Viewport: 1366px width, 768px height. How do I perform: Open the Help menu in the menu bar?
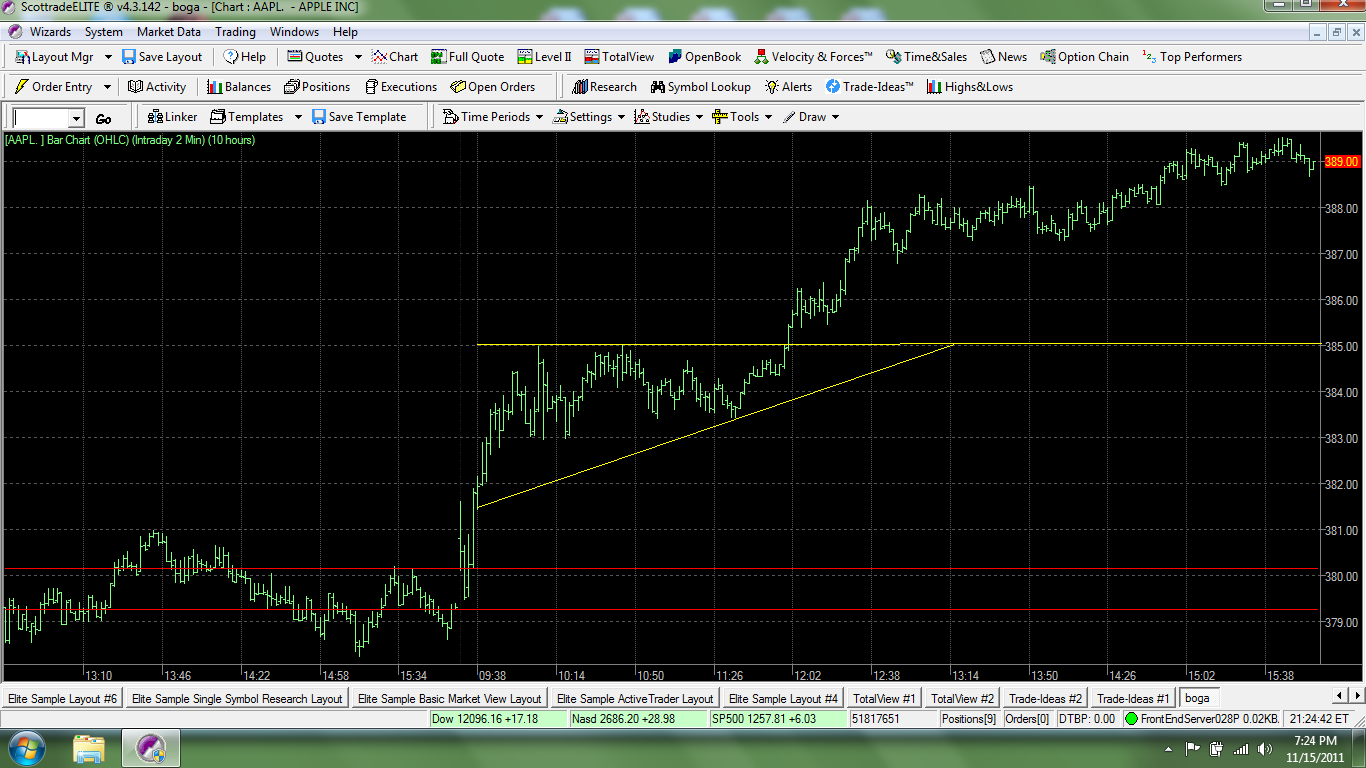point(345,32)
